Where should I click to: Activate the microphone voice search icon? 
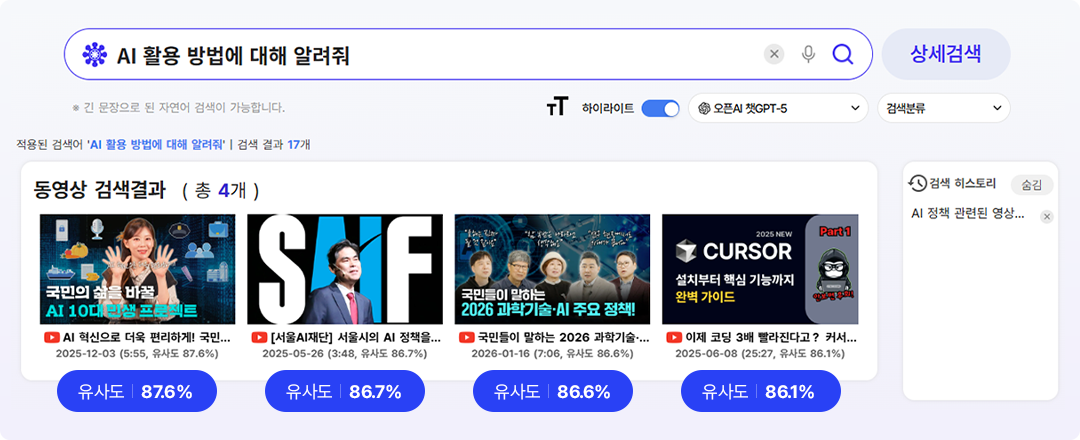[x=809, y=54]
